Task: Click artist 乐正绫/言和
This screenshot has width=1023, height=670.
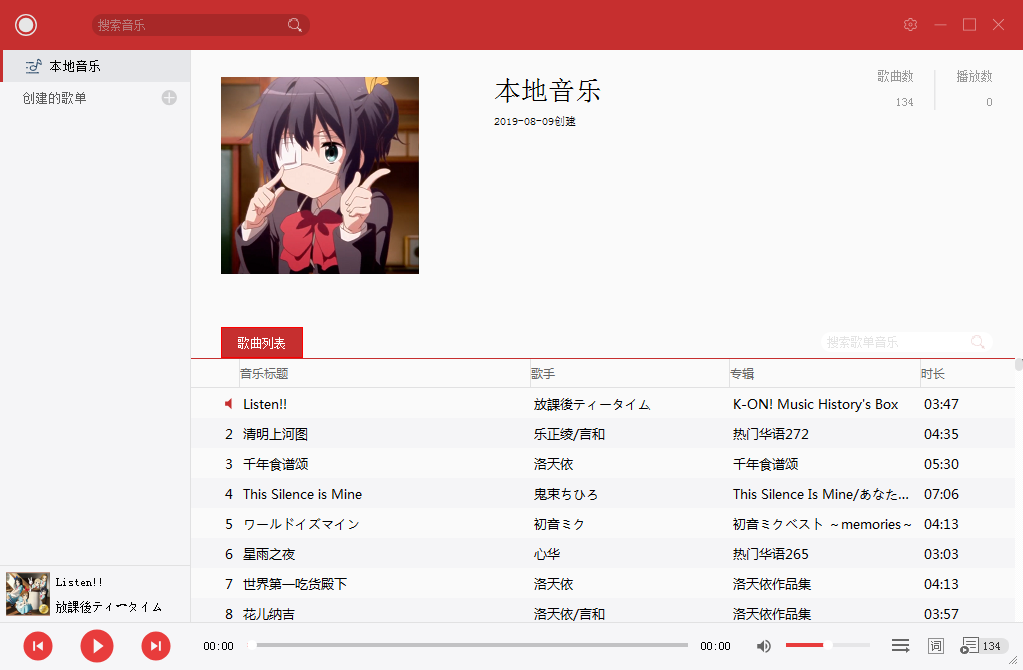Action: tap(569, 434)
